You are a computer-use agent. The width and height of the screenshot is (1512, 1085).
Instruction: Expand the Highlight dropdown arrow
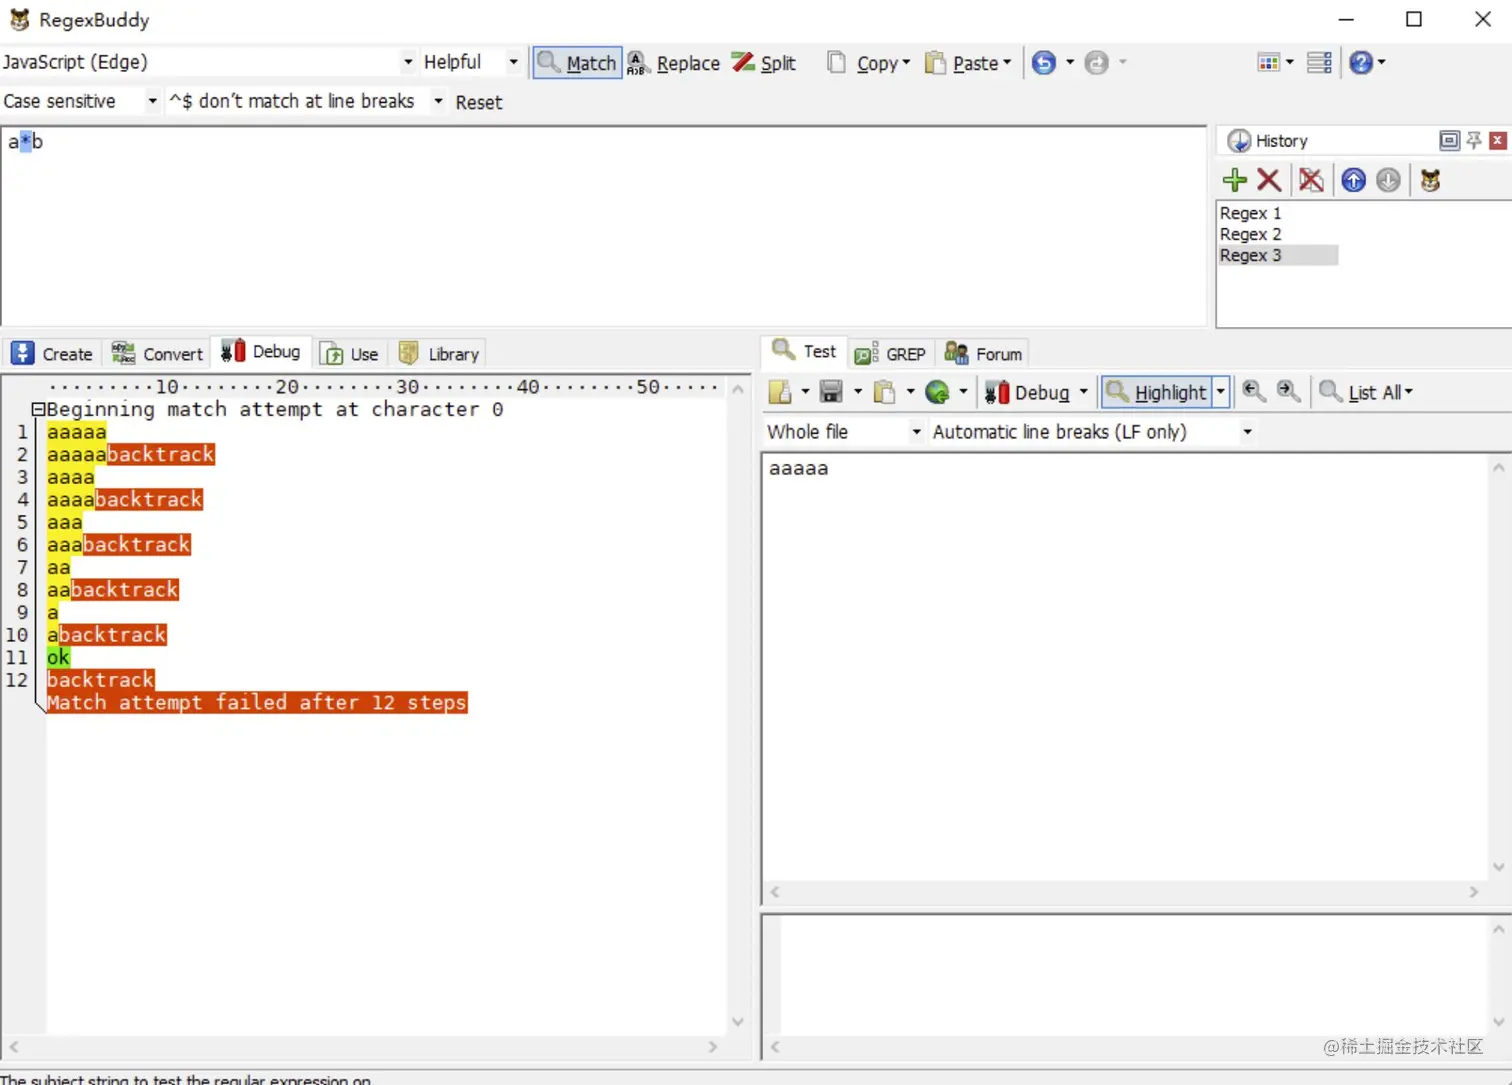1220,392
